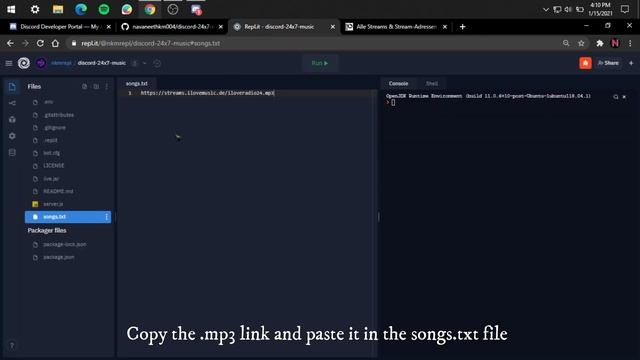Bookmark this page with star icon
This screenshot has height=360, width=640.
tap(581, 43)
